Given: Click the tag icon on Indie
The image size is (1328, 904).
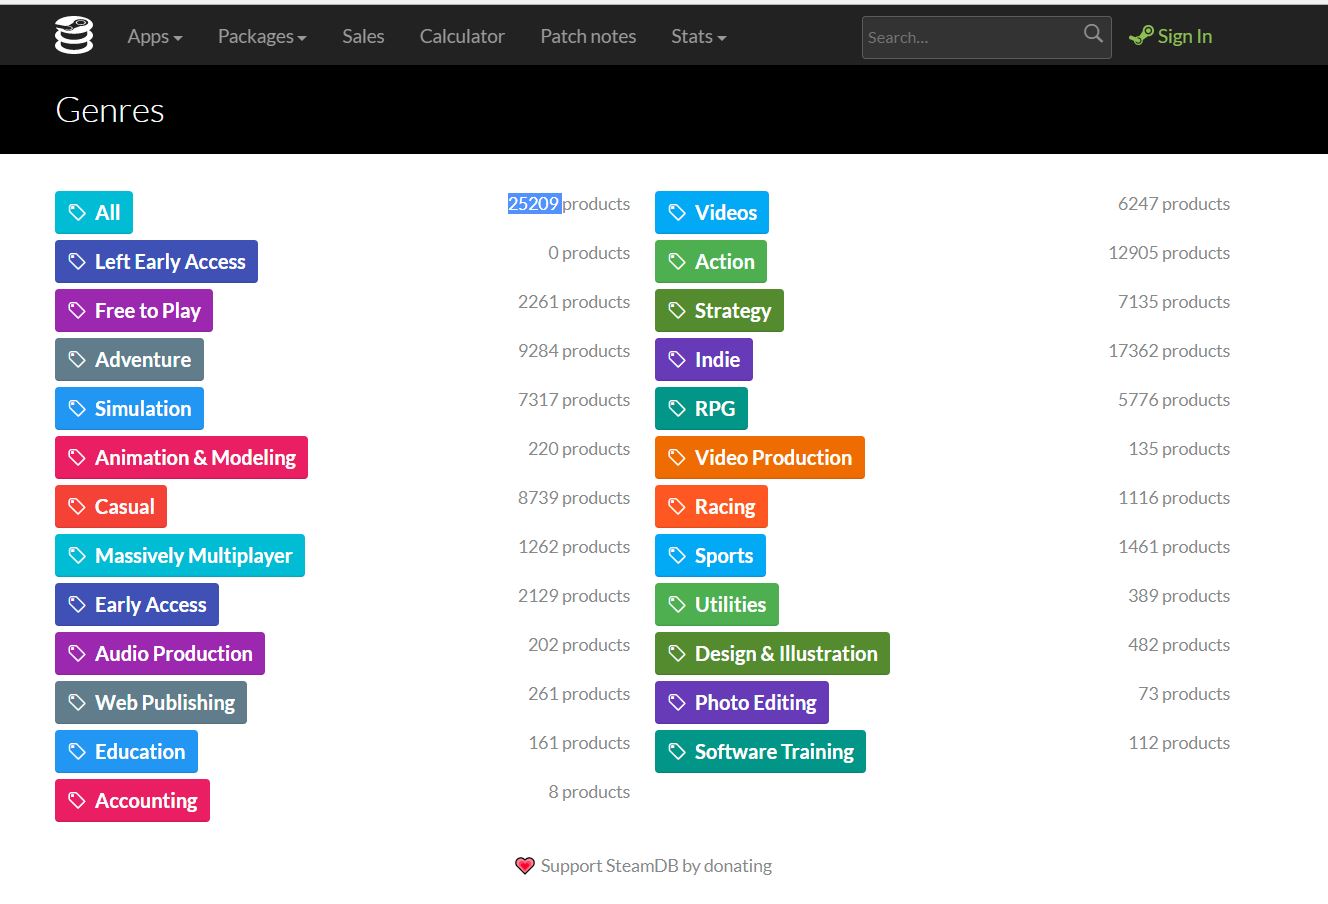Looking at the screenshot, I should pyautogui.click(x=677, y=359).
